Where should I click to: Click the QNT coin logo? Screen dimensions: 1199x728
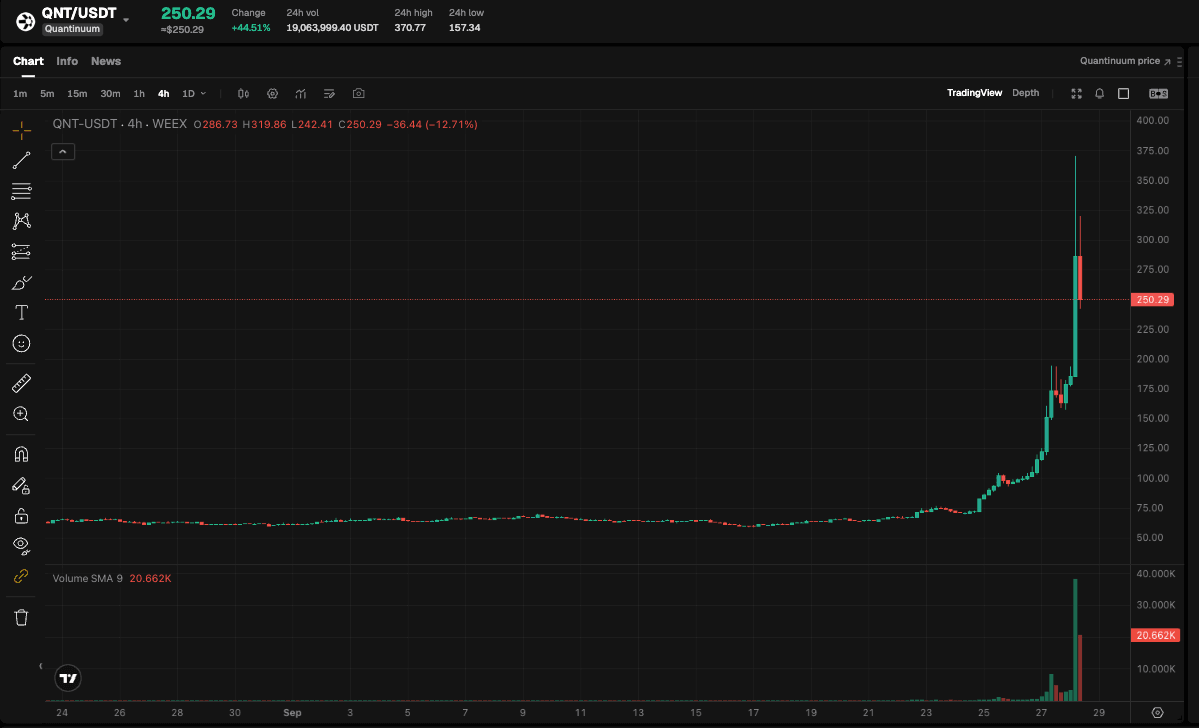coord(25,21)
